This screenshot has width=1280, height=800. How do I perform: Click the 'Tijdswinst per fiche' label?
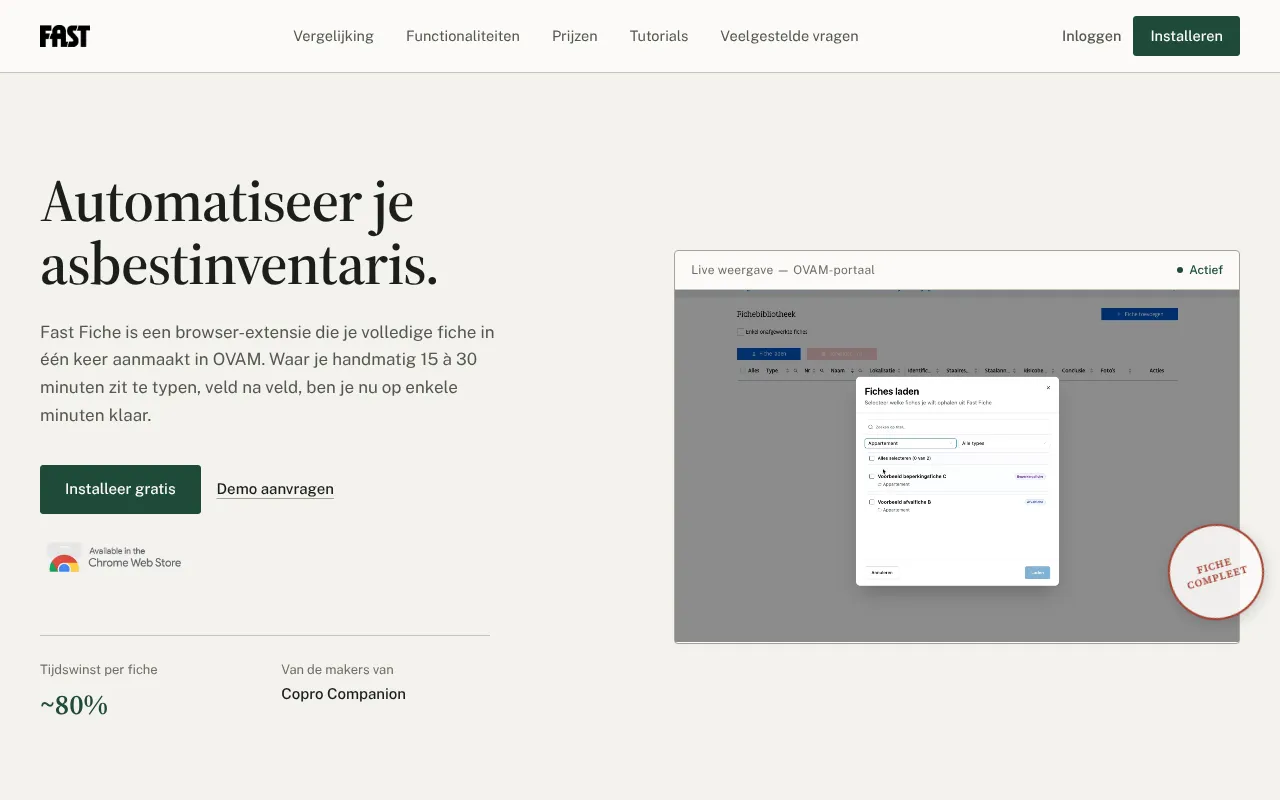click(x=99, y=669)
